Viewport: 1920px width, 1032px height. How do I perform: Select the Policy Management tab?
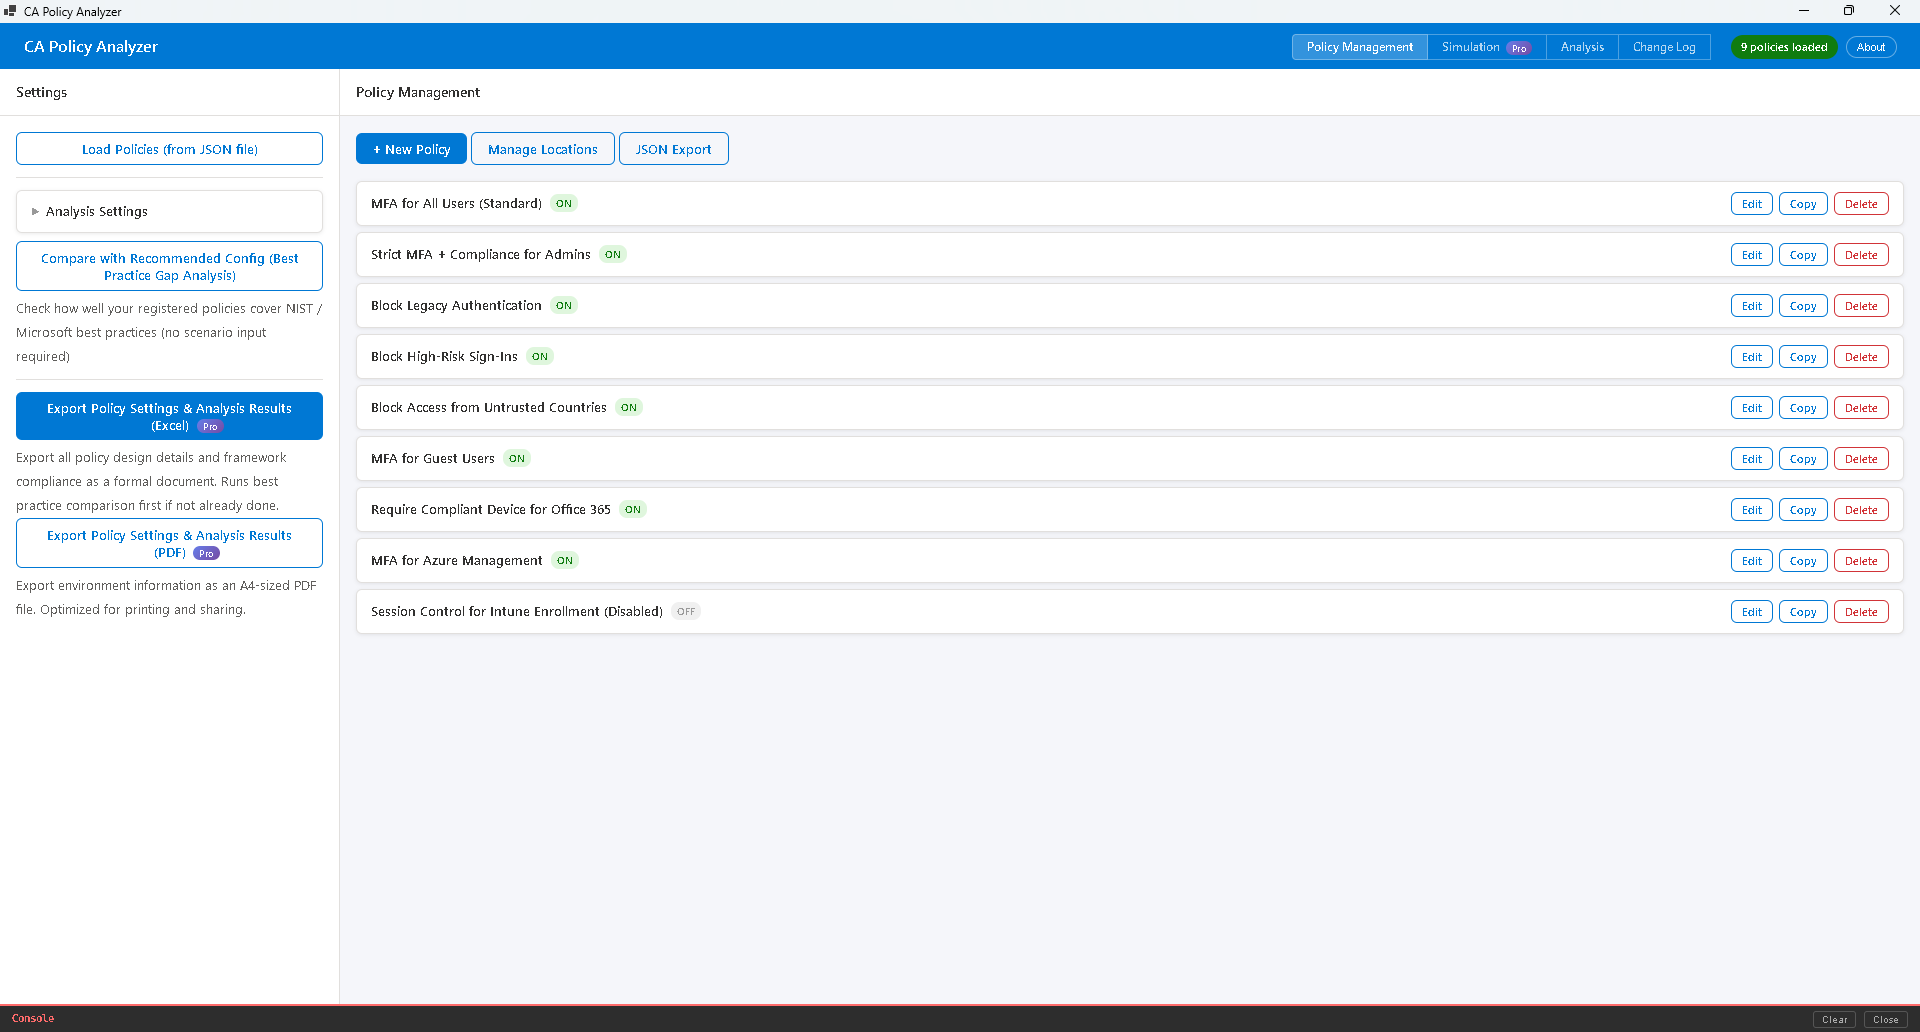click(1358, 47)
